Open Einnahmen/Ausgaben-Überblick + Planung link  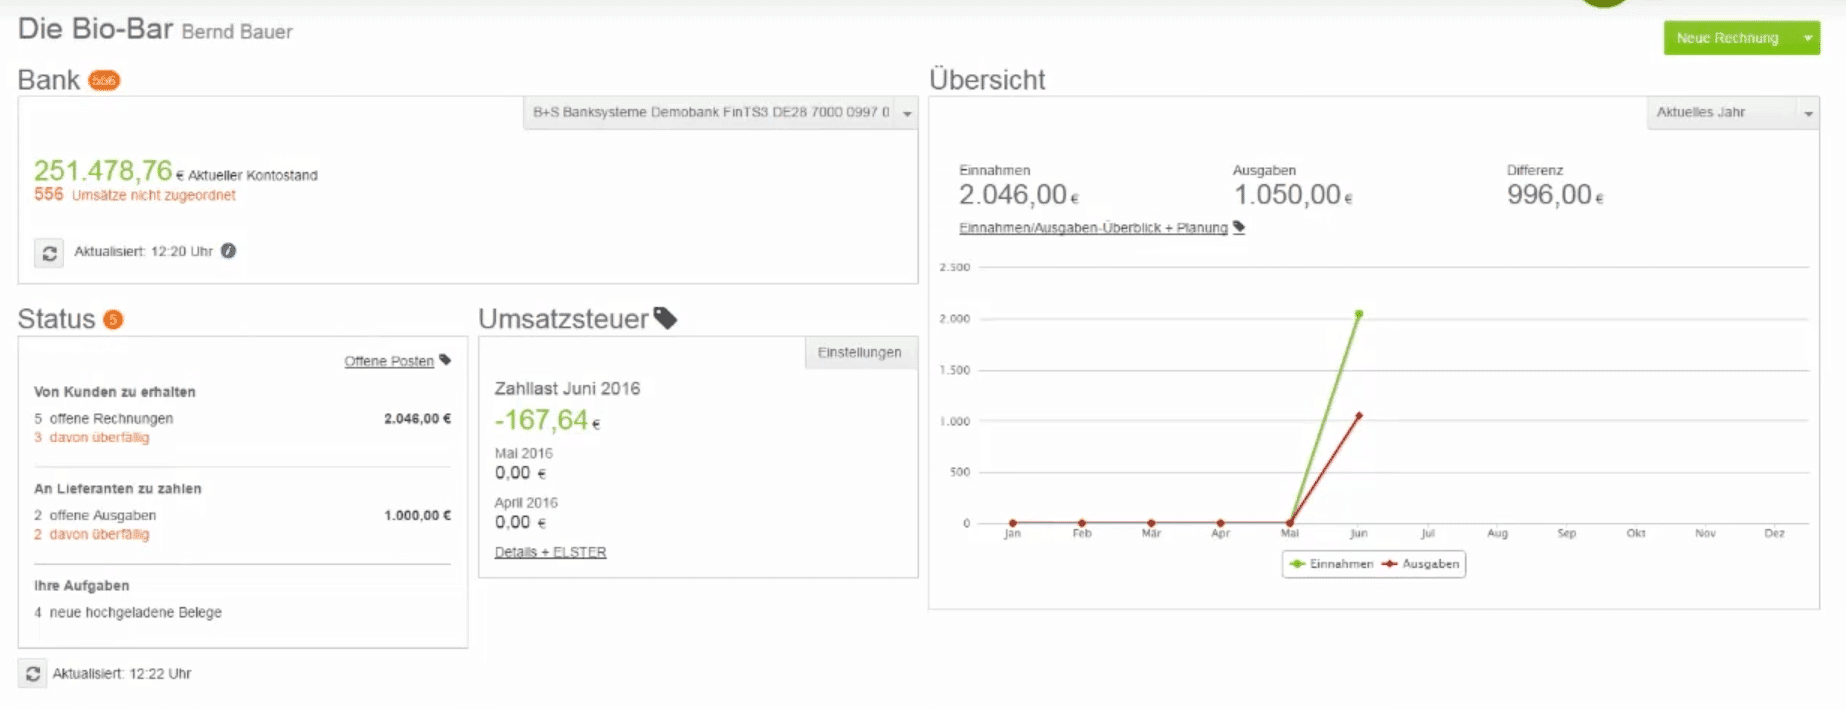(1093, 228)
